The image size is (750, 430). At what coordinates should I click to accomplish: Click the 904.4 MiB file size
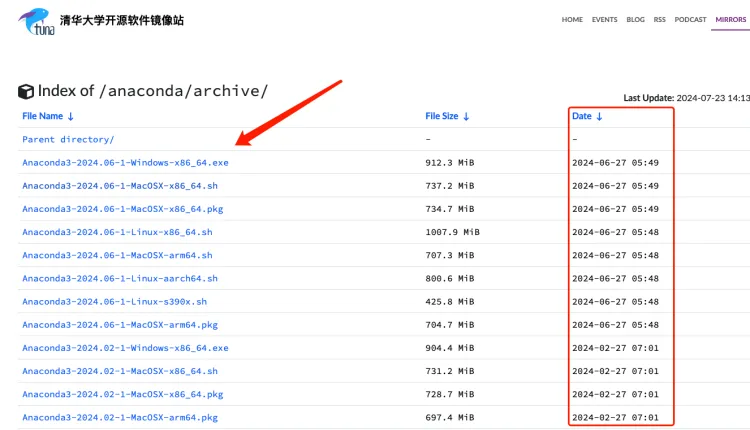[450, 348]
